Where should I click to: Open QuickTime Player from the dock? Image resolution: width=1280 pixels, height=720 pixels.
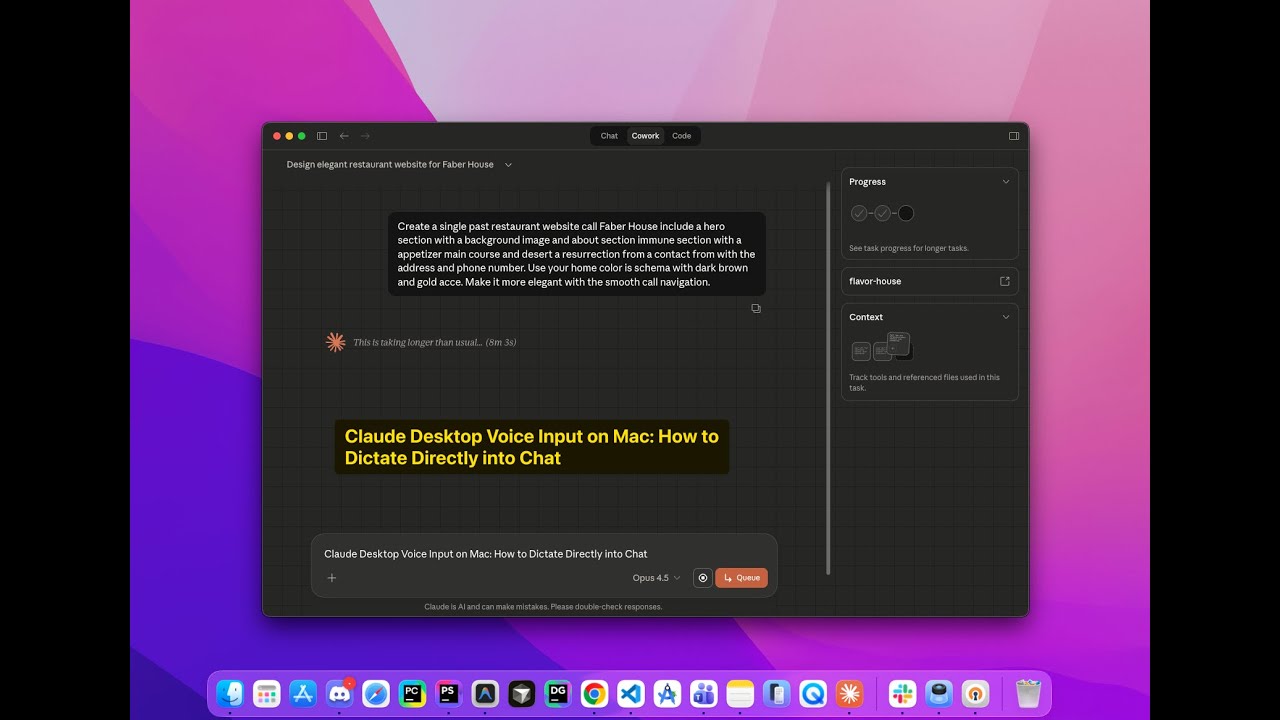click(812, 693)
